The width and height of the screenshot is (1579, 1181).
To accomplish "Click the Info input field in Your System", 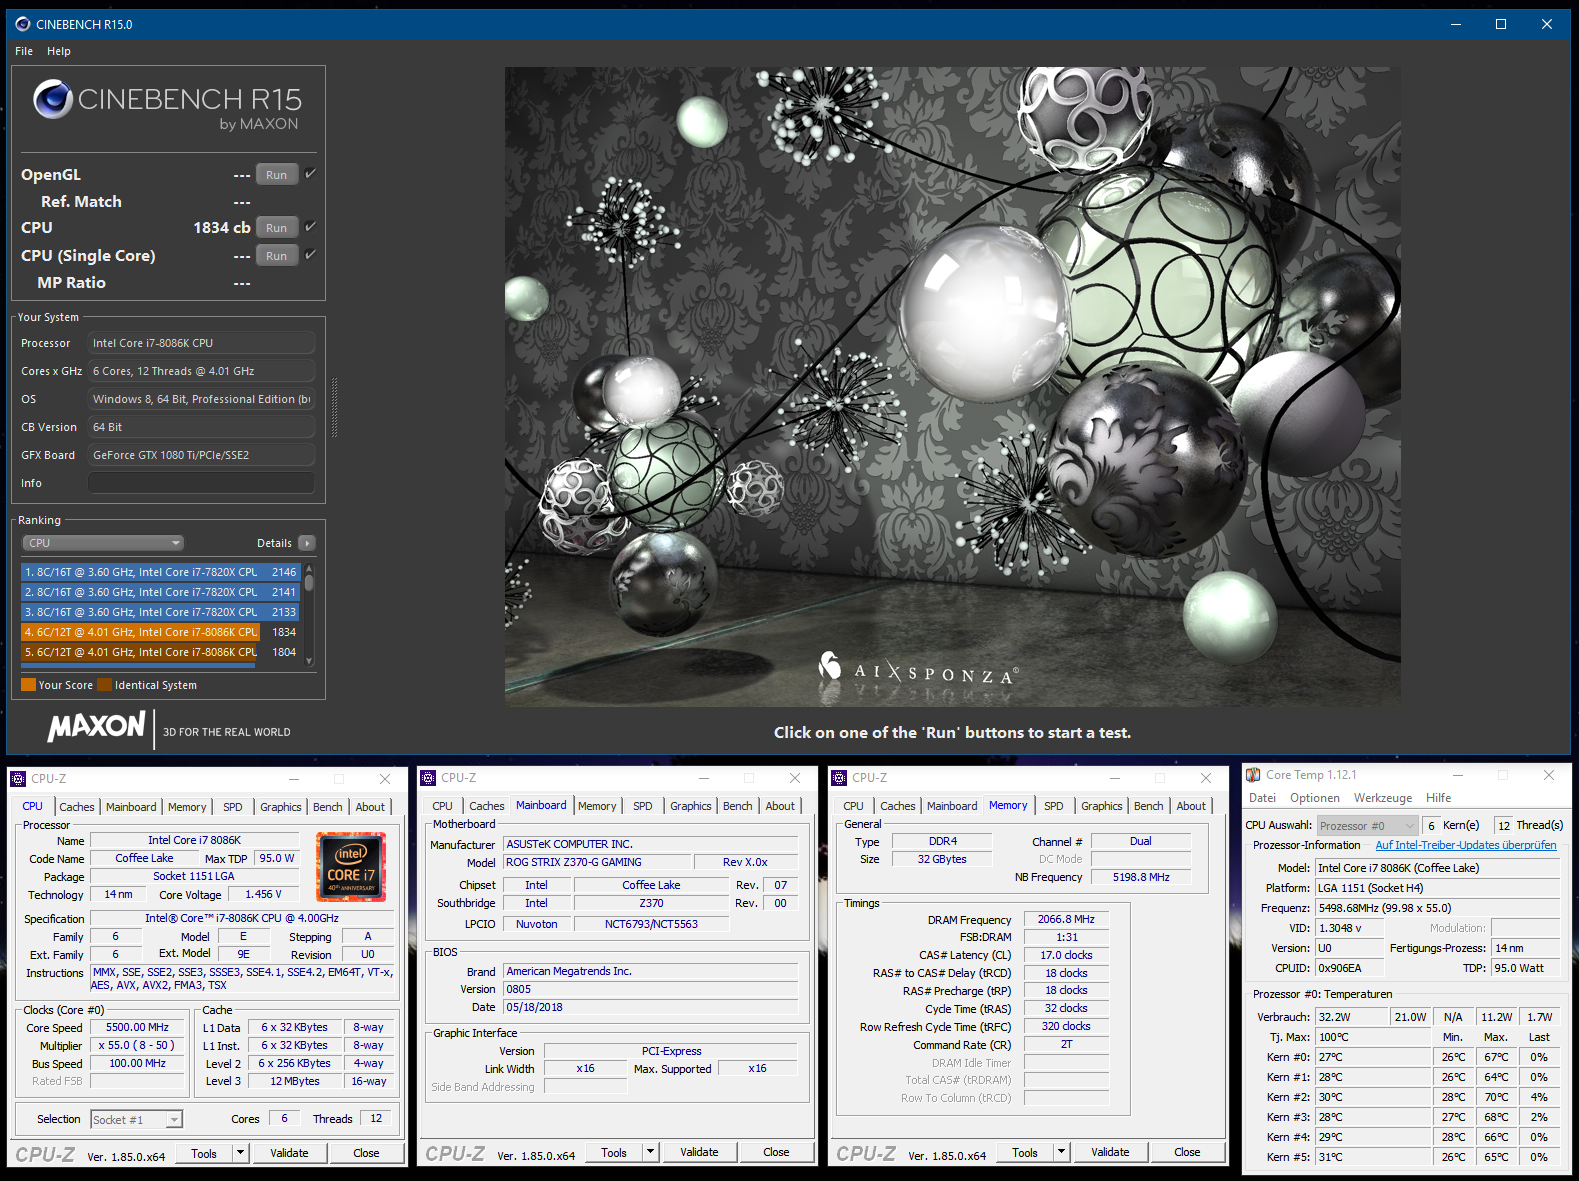I will [201, 483].
